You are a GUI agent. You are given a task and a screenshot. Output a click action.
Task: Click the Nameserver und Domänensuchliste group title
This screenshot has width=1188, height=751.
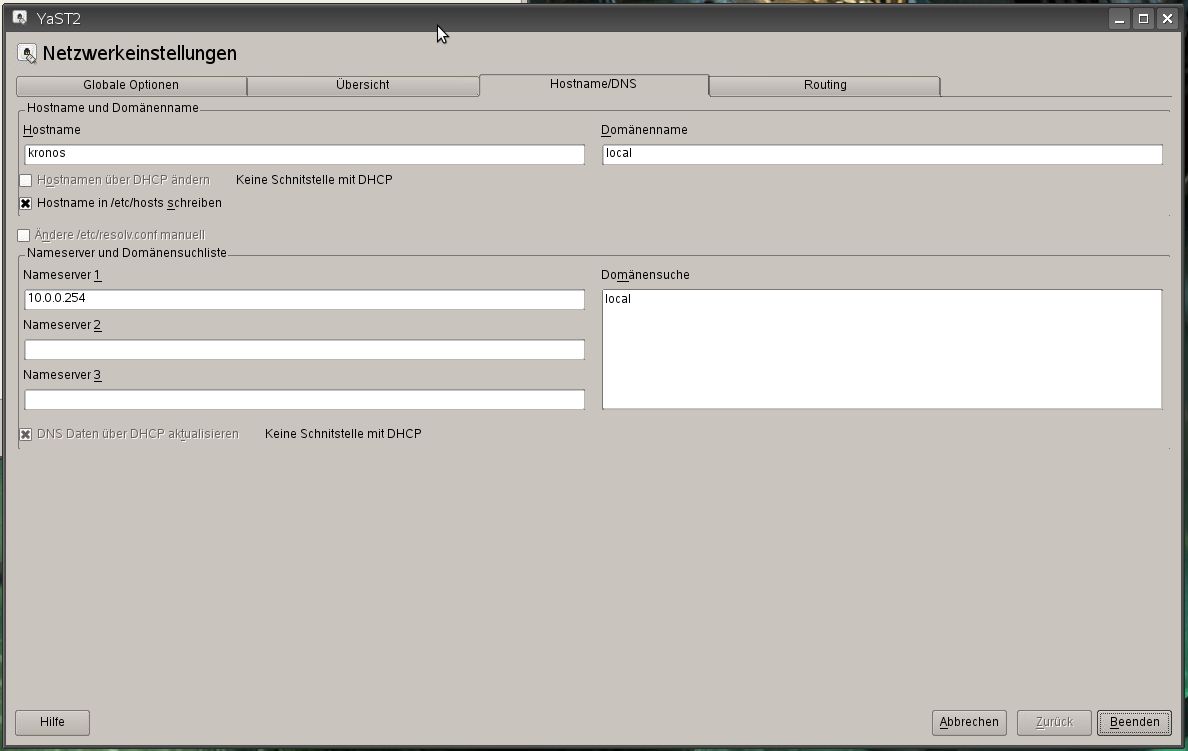(127, 253)
